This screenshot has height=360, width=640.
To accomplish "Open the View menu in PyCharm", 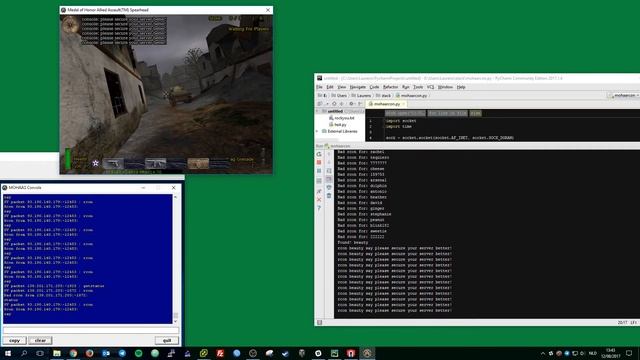I will point(342,87).
